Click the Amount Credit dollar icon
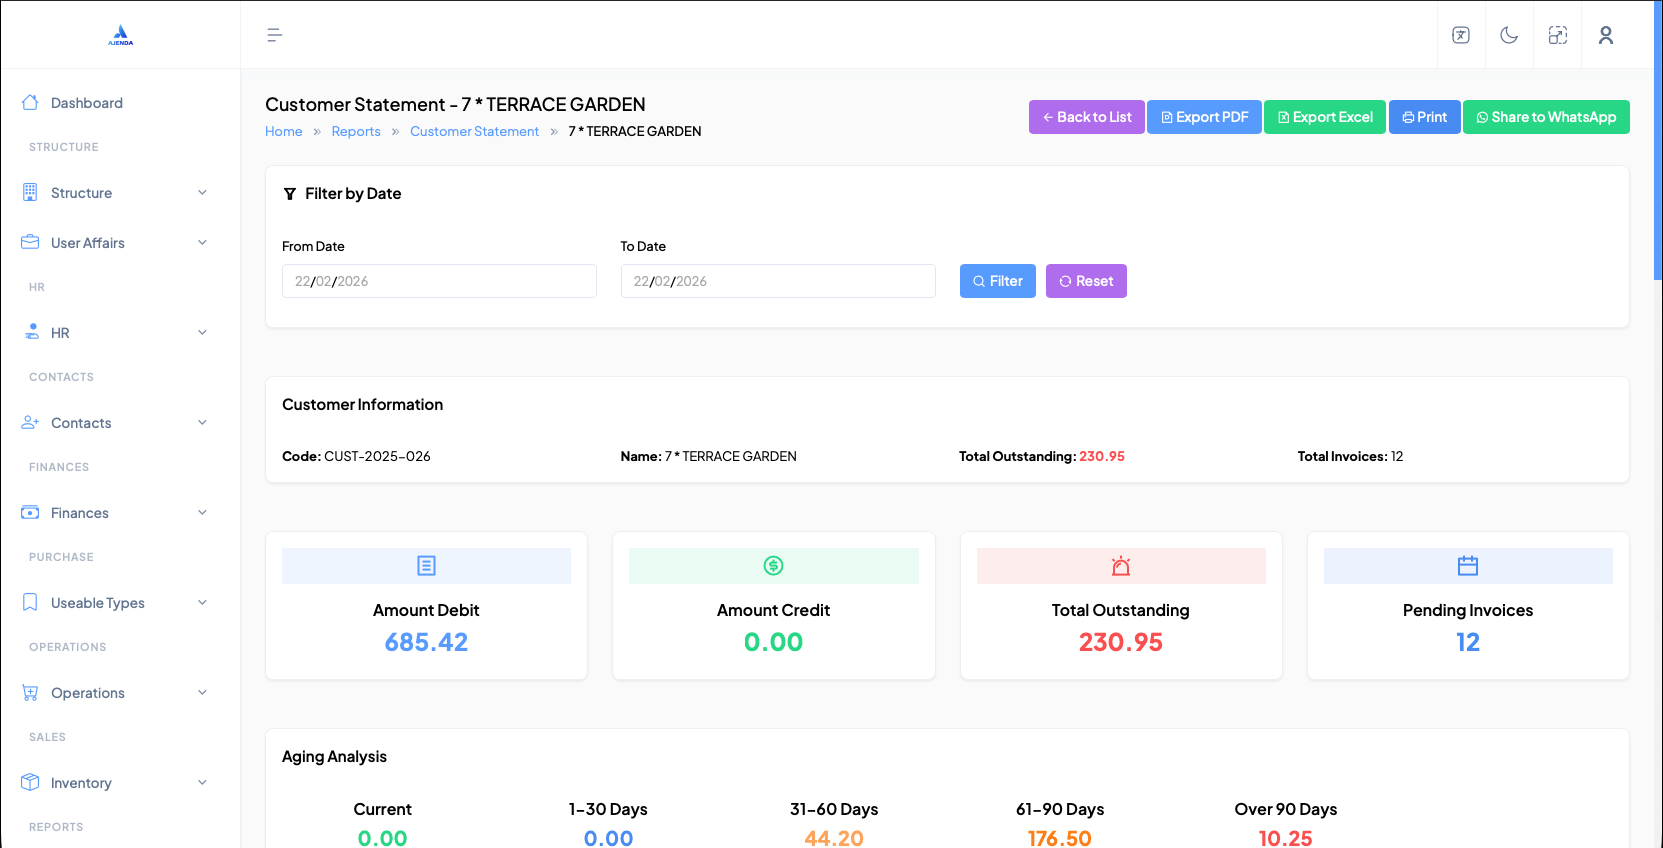Image resolution: width=1663 pixels, height=848 pixels. click(773, 566)
